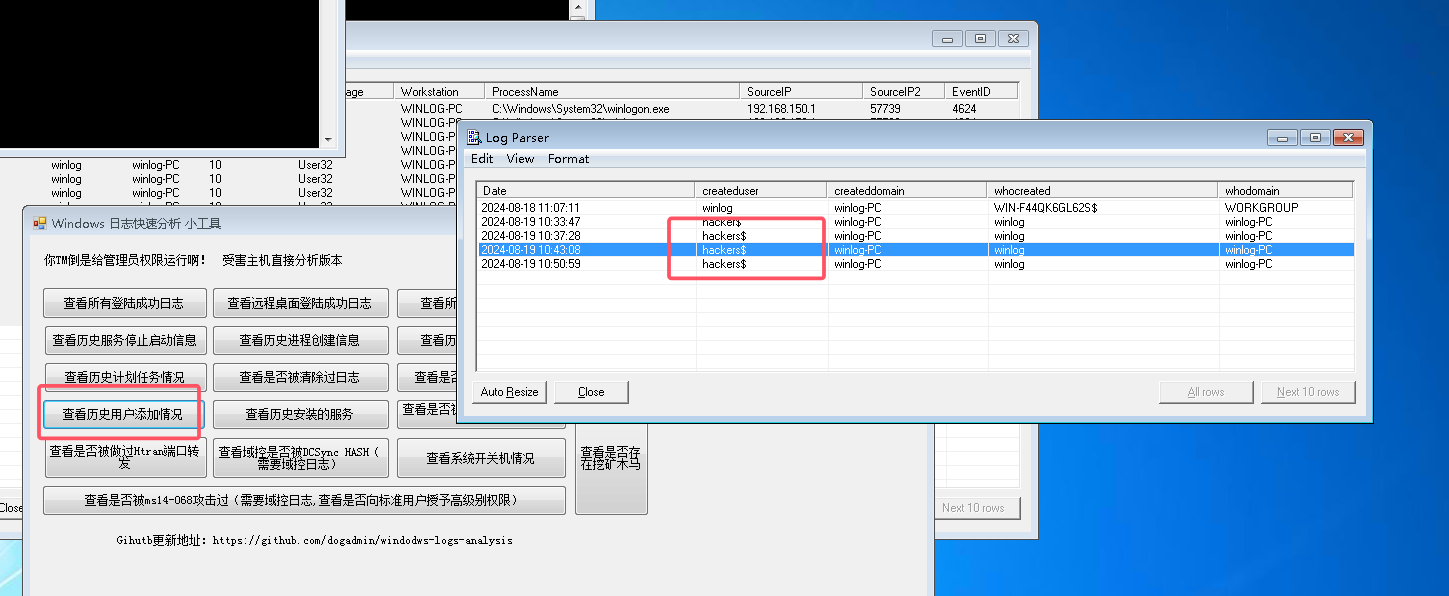Click 查看远程桌面登陆成功日志 button
The height and width of the screenshot is (596, 1449).
(x=299, y=303)
